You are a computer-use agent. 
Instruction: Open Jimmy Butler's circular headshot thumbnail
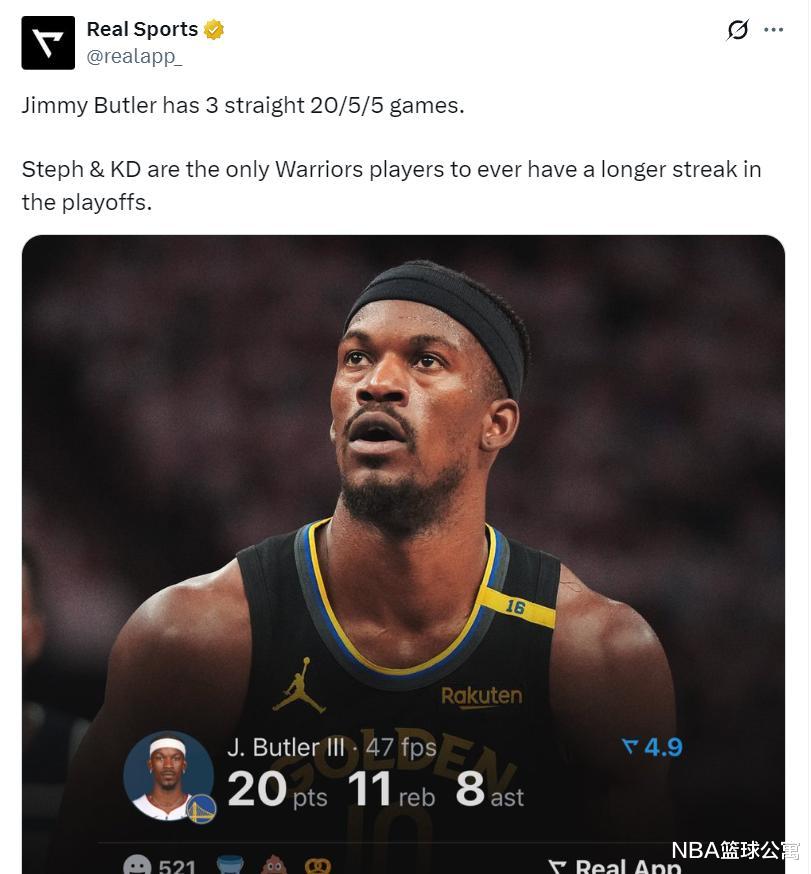168,776
